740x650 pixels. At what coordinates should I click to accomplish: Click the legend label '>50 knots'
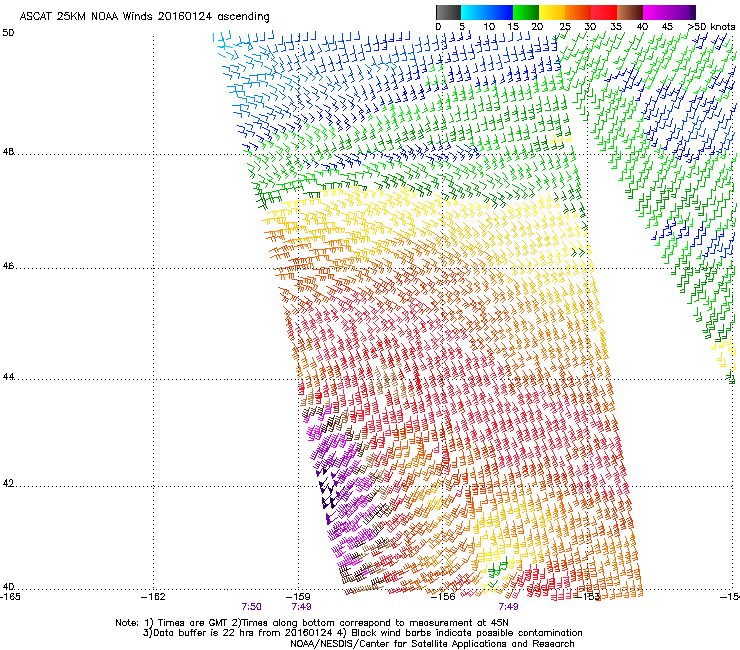point(711,27)
